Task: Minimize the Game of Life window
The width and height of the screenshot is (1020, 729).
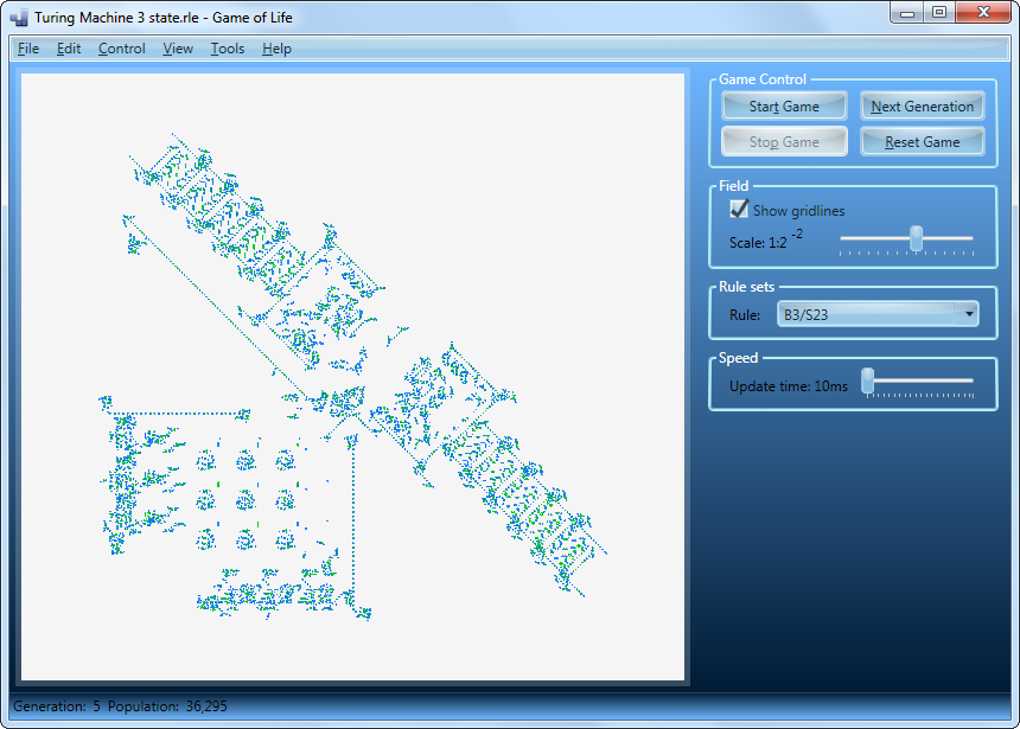Action: (907, 12)
